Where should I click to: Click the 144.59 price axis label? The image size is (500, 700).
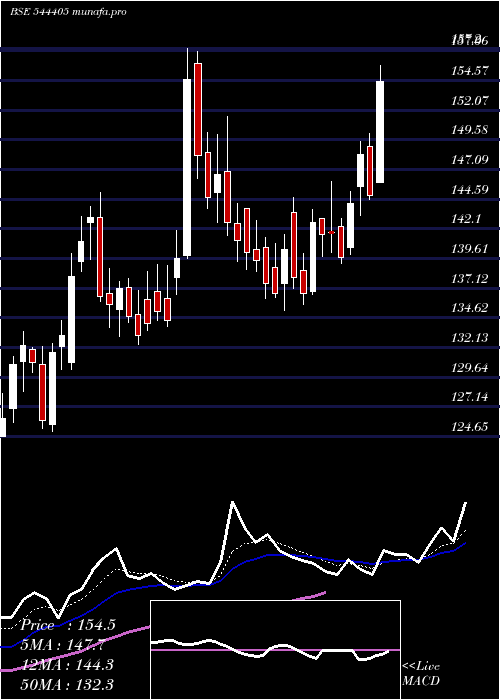470,189
